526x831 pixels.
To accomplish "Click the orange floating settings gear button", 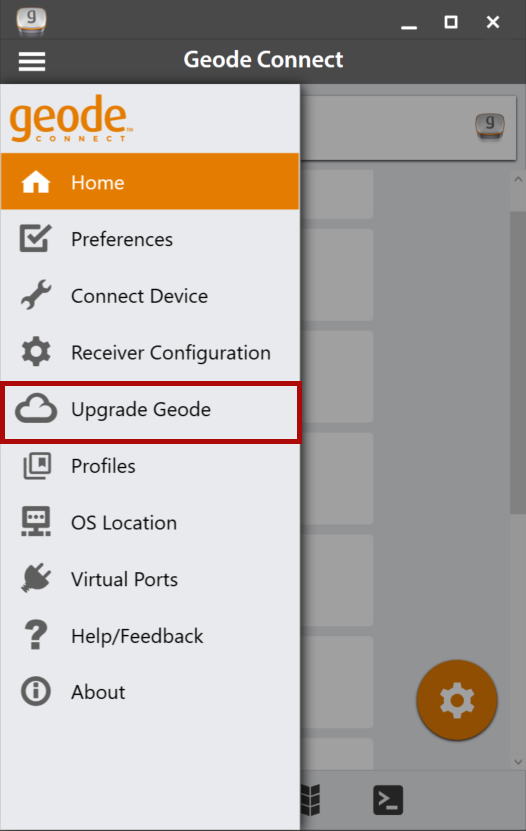I will pos(457,700).
